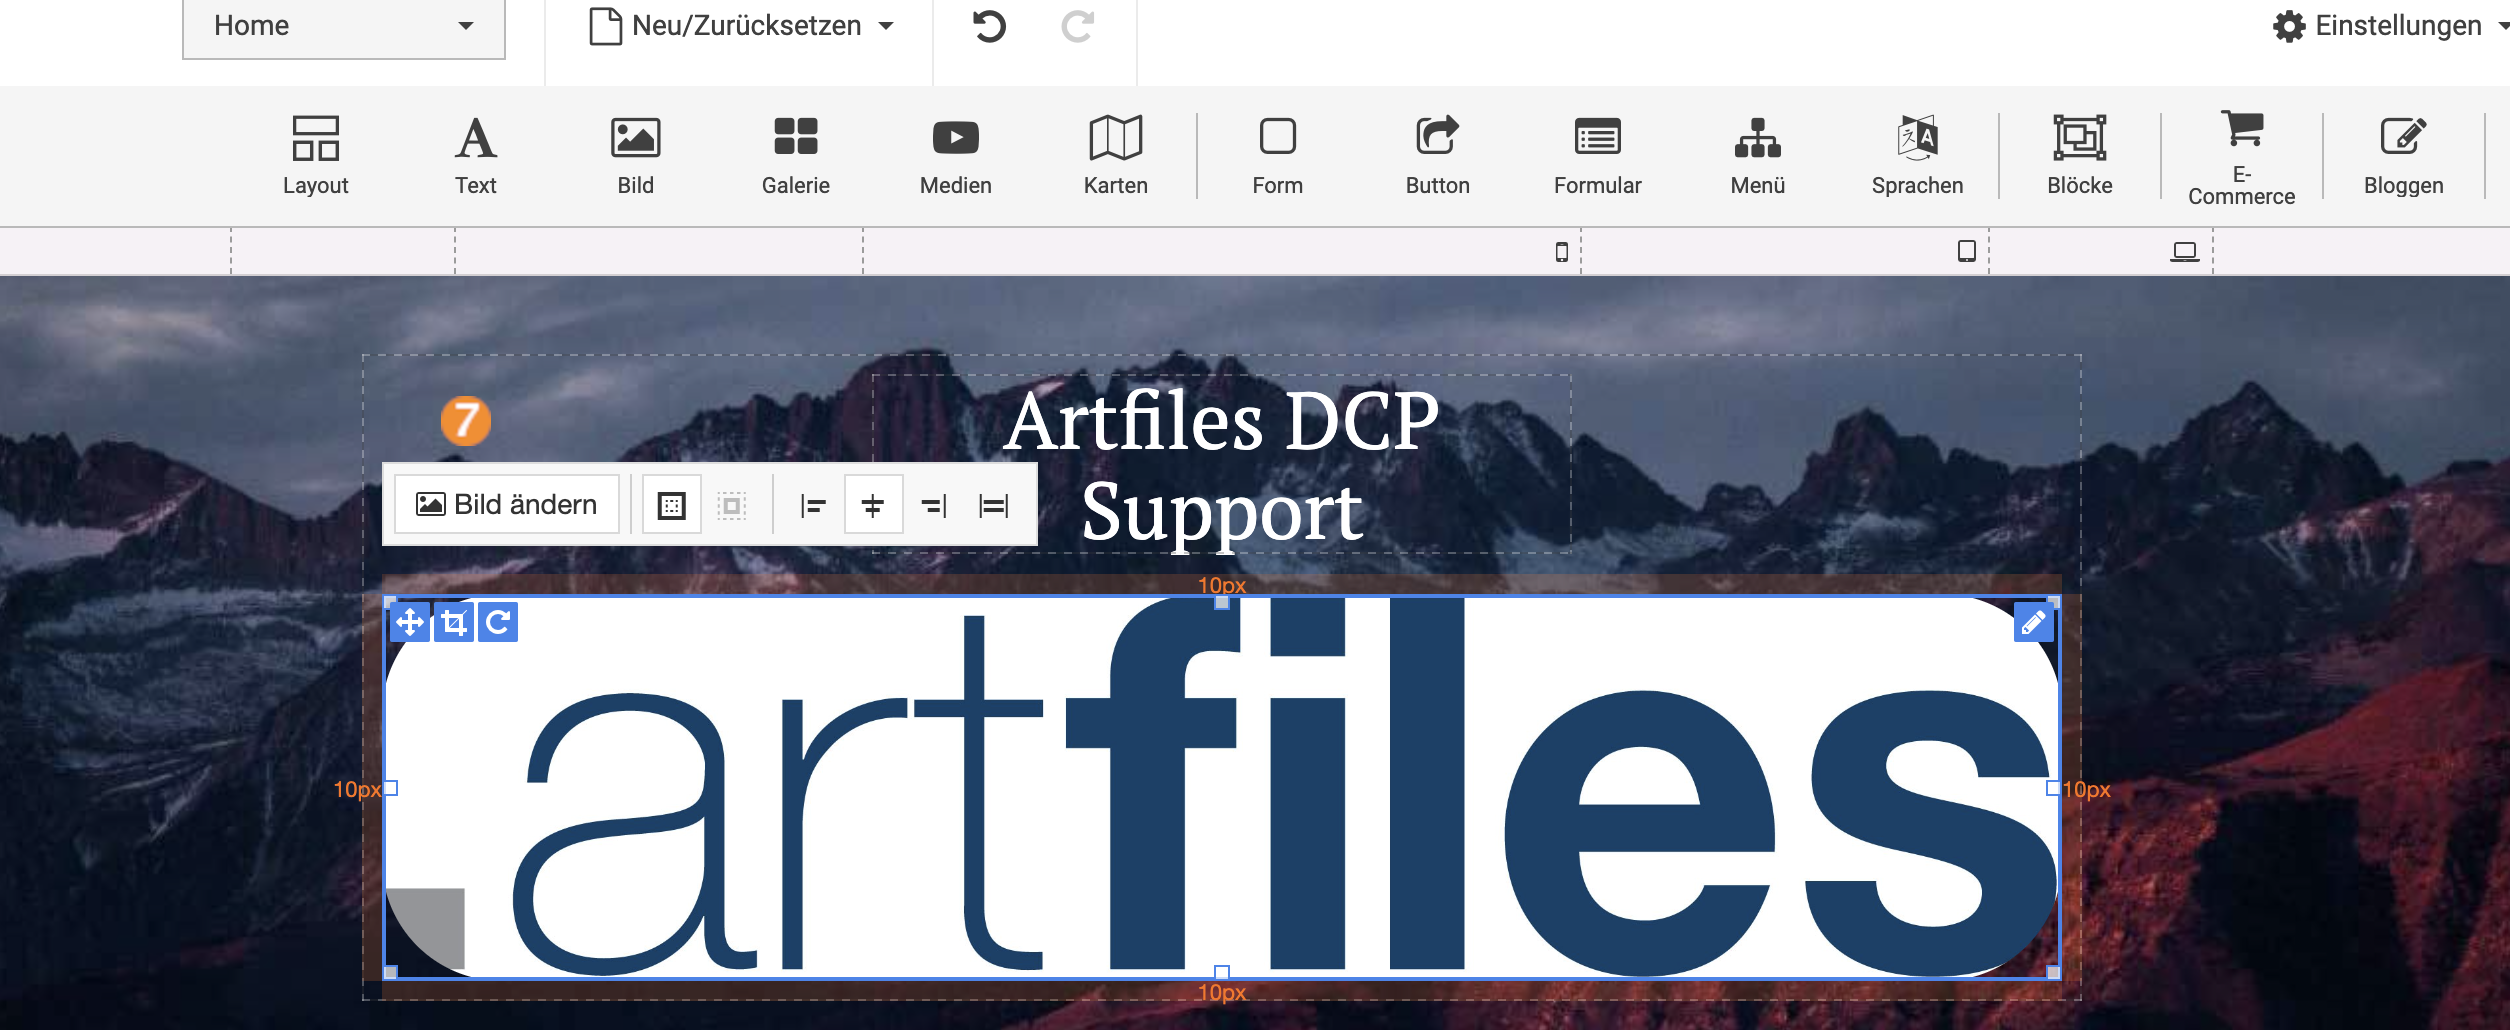Screen dimensions: 2510x1030
Task: Select the solid-framed image fit mode
Action: 671,505
